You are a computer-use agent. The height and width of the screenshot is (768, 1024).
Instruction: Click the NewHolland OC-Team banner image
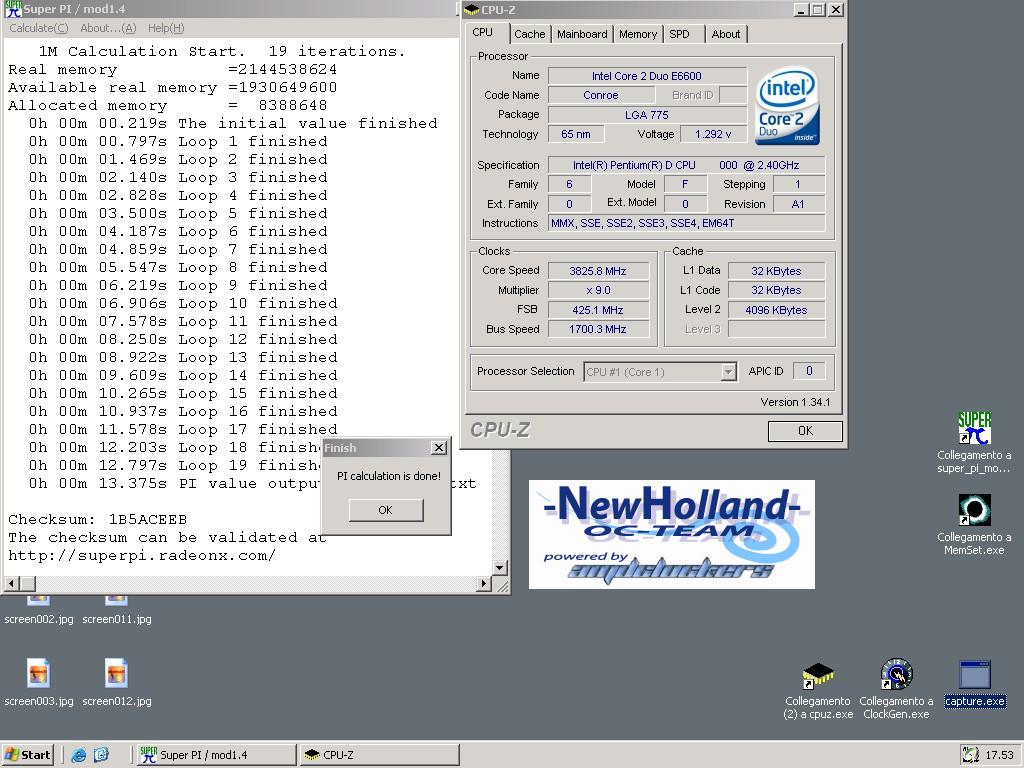(x=671, y=534)
